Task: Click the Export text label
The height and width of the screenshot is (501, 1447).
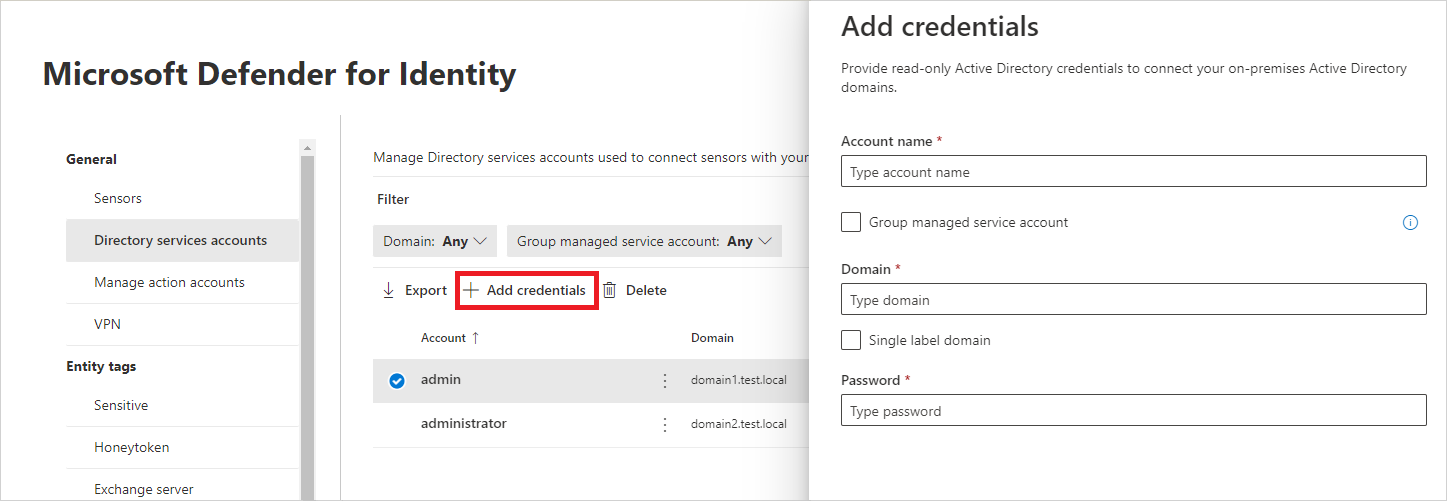Action: tap(426, 290)
